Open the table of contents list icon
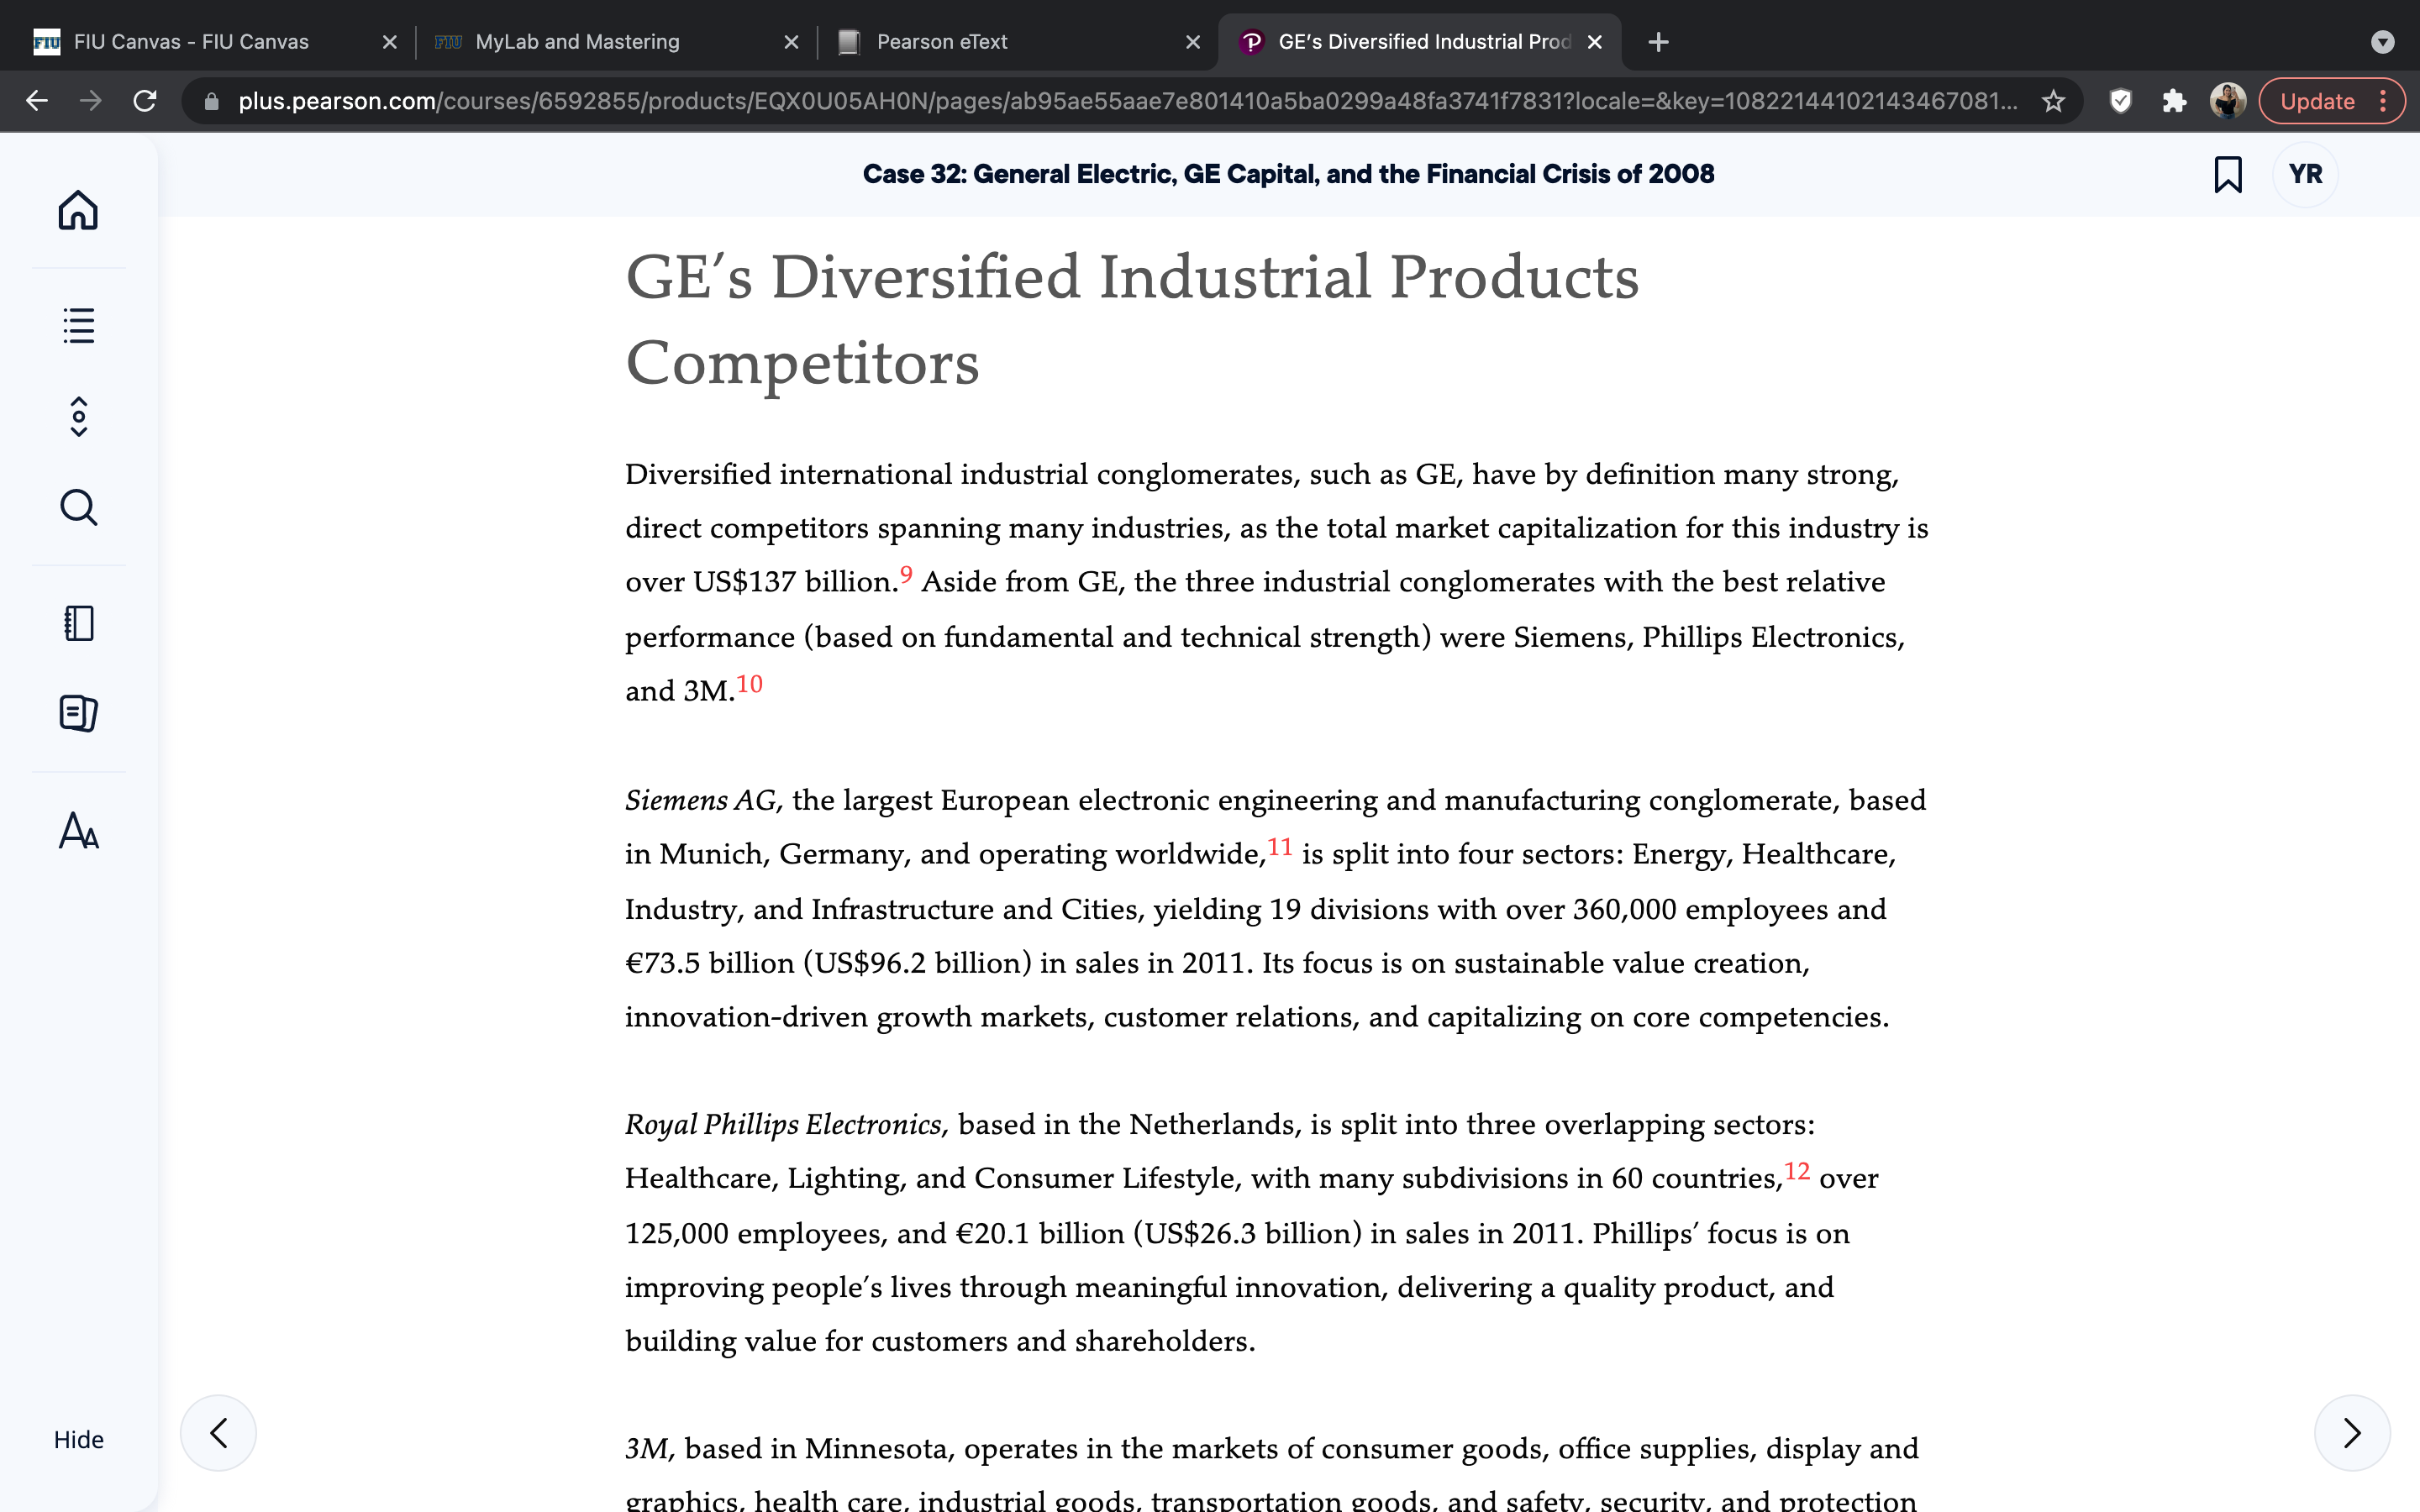The image size is (2420, 1512). (x=78, y=325)
